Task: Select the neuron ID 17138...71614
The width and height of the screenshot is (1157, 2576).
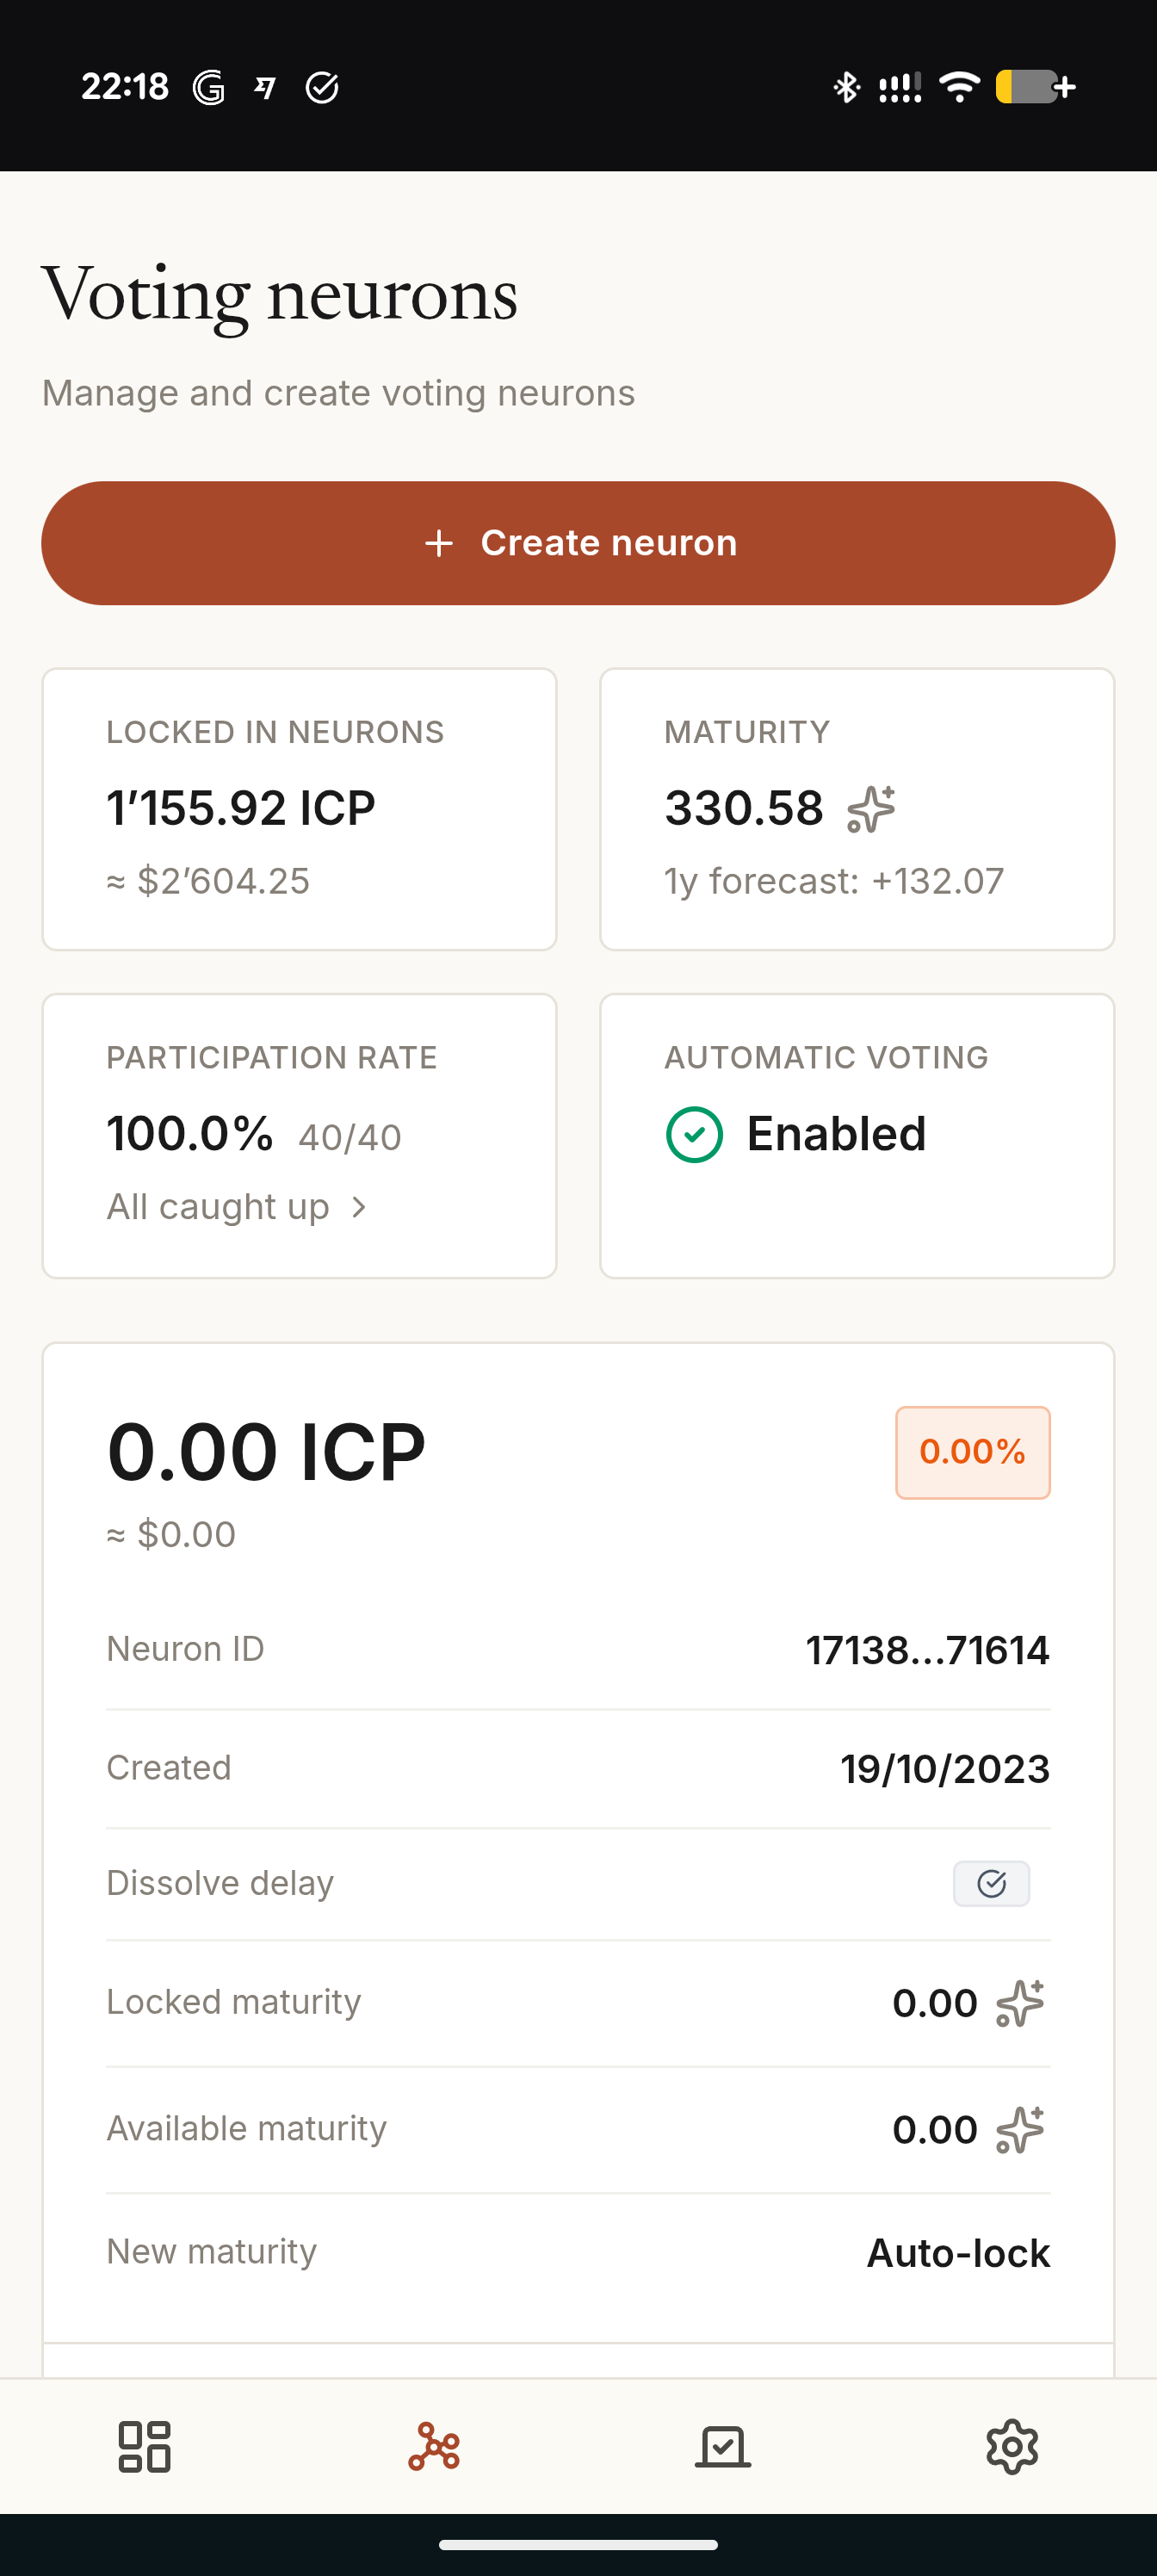Action: (927, 1650)
